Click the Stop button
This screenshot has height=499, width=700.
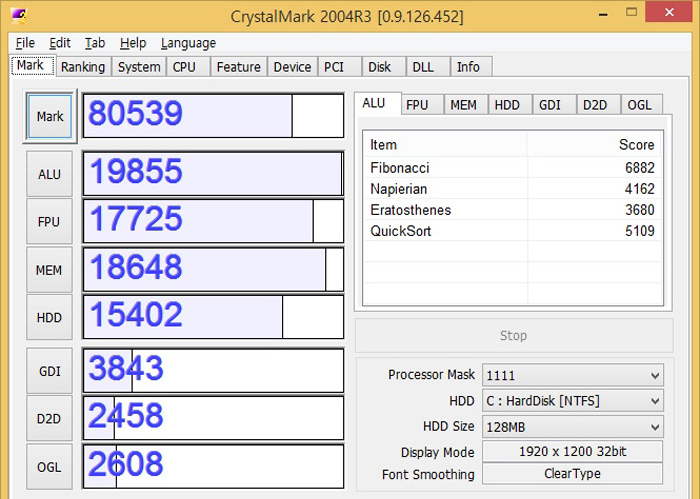[513, 335]
